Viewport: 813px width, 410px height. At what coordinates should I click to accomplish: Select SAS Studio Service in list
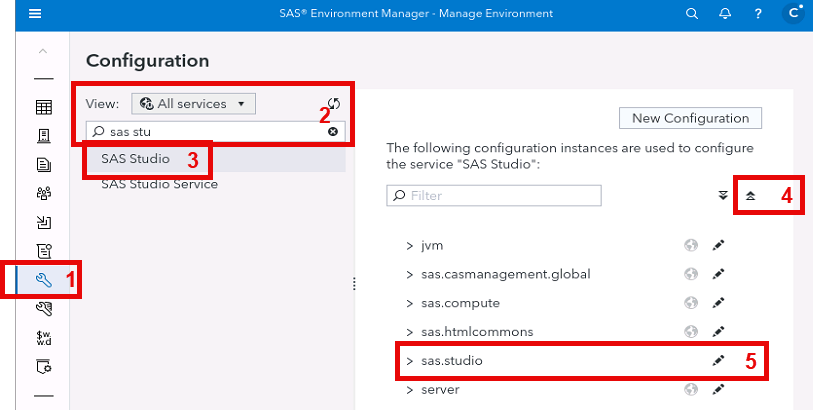(159, 184)
